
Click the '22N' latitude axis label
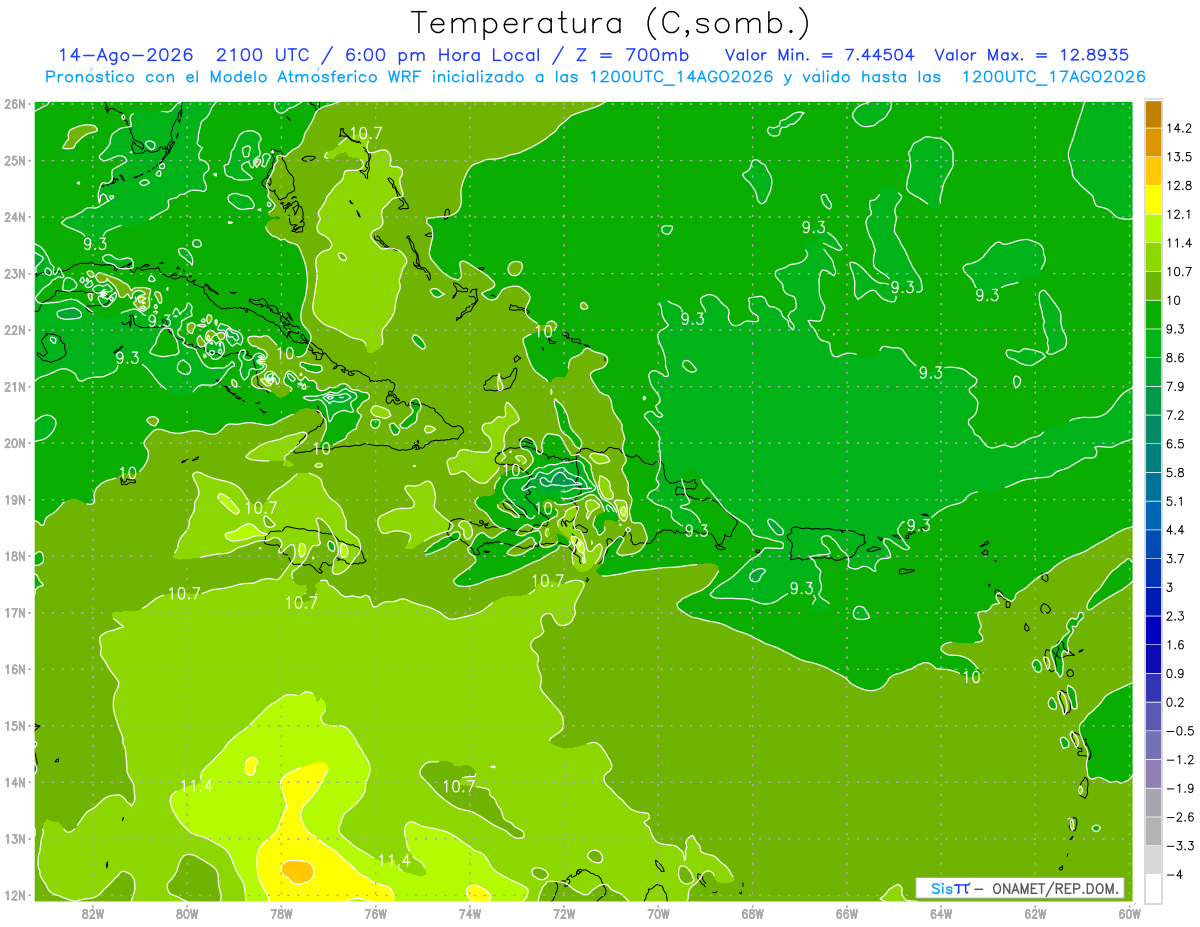click(x=14, y=330)
